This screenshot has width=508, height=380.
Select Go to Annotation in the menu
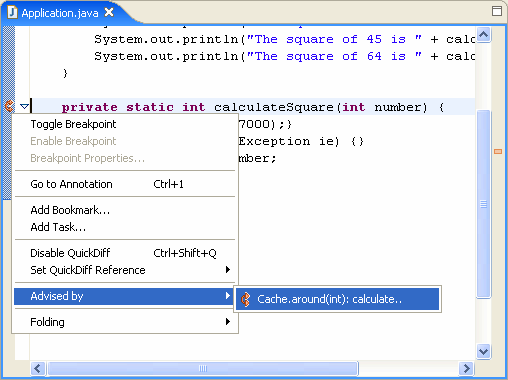pos(125,184)
